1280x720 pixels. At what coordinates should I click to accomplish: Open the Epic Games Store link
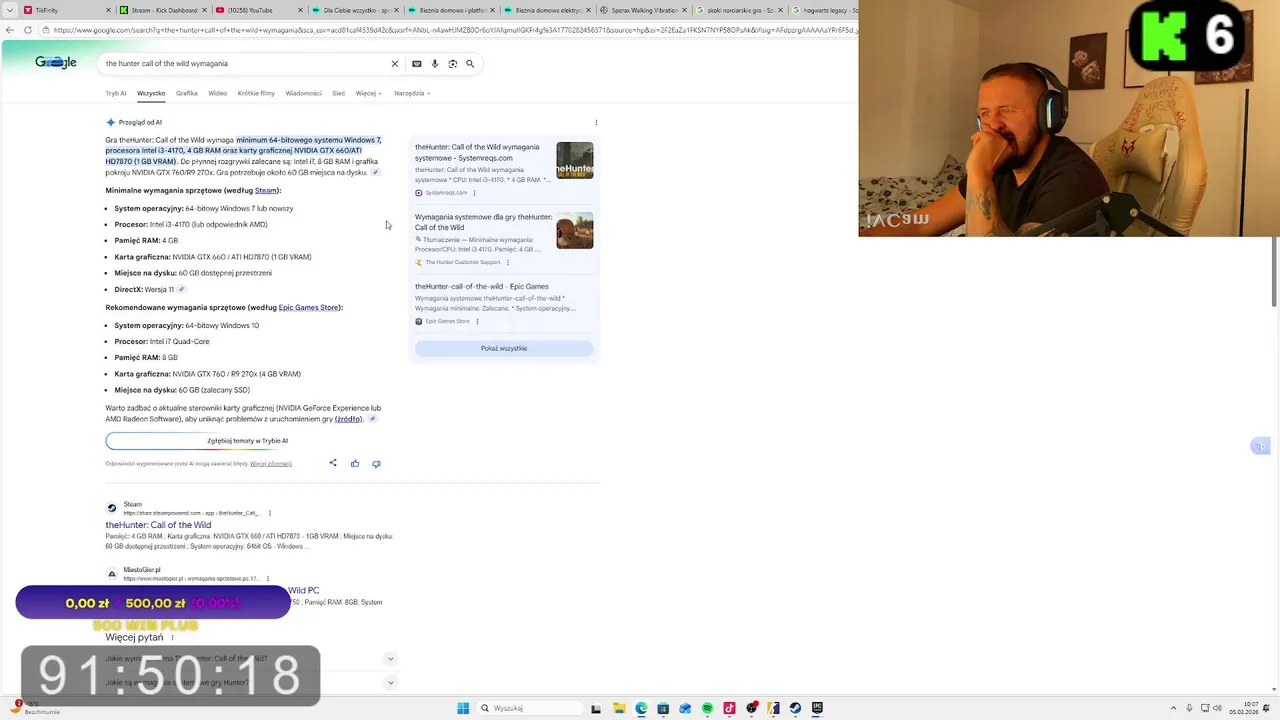point(308,308)
